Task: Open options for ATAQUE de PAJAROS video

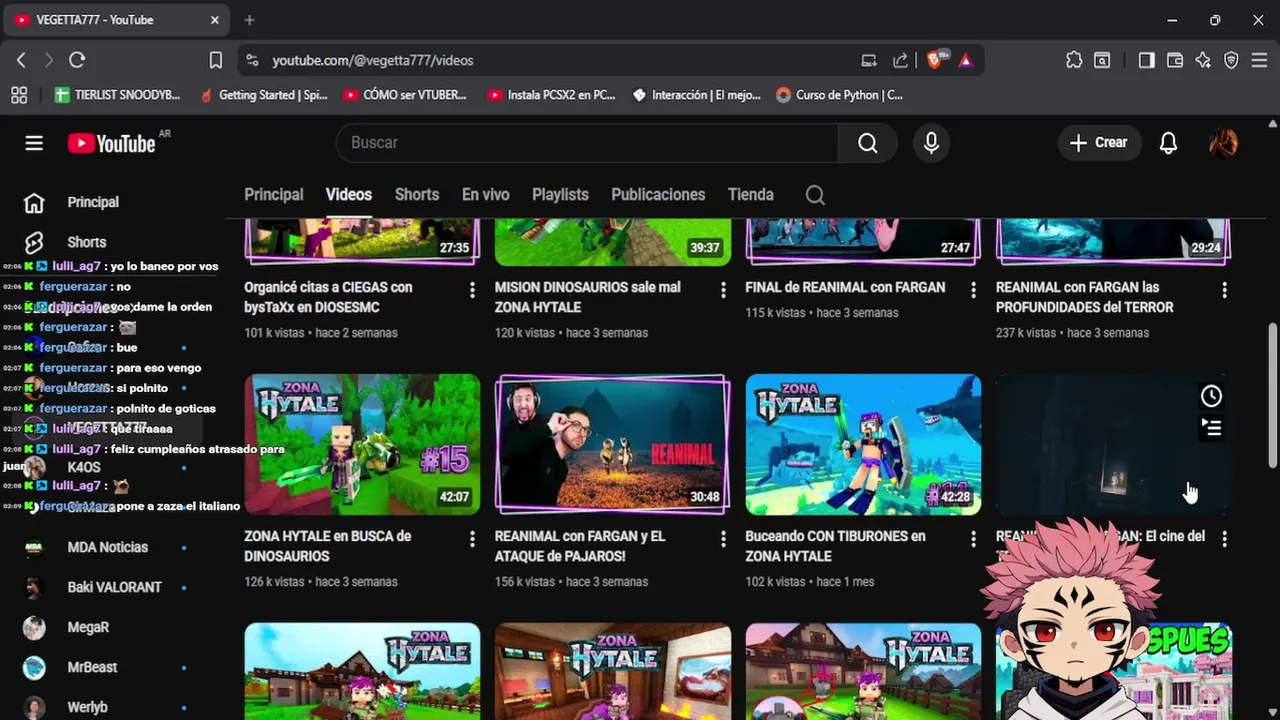Action: tap(723, 539)
